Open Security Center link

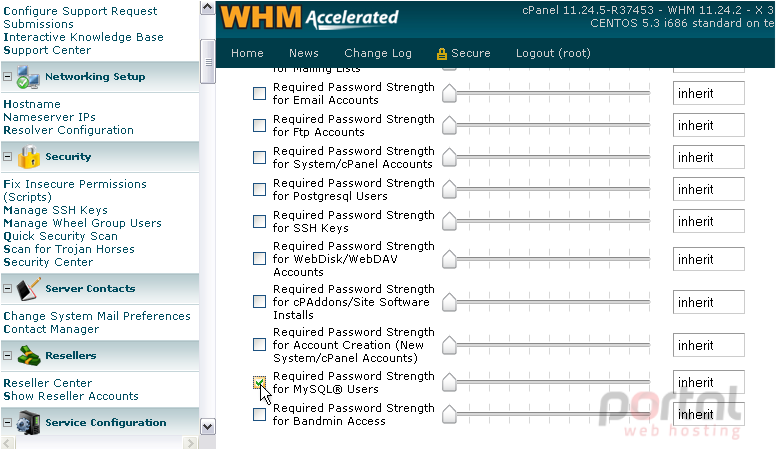[x=48, y=262]
